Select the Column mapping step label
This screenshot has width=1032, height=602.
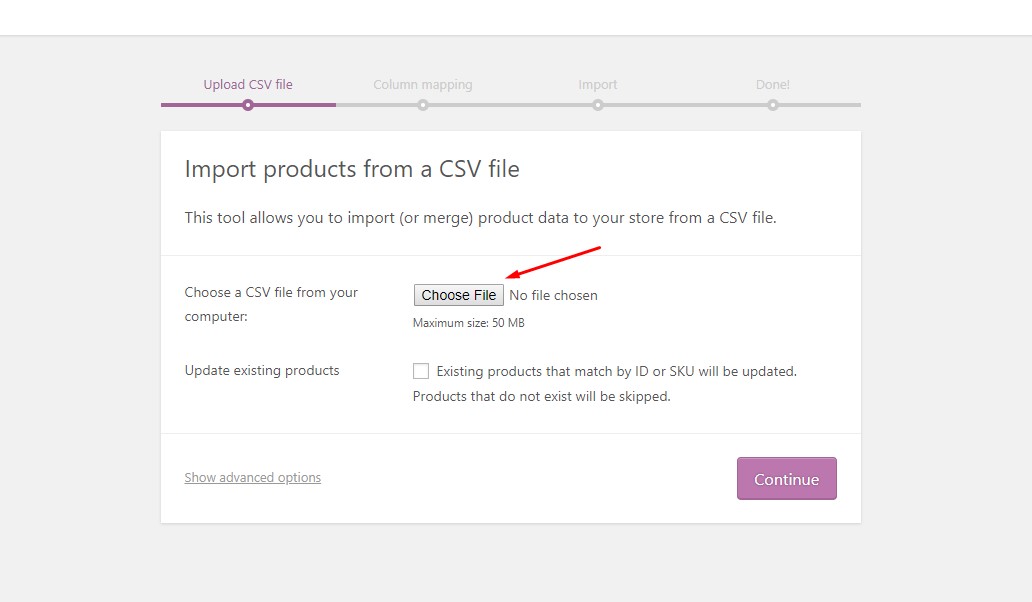(x=422, y=85)
